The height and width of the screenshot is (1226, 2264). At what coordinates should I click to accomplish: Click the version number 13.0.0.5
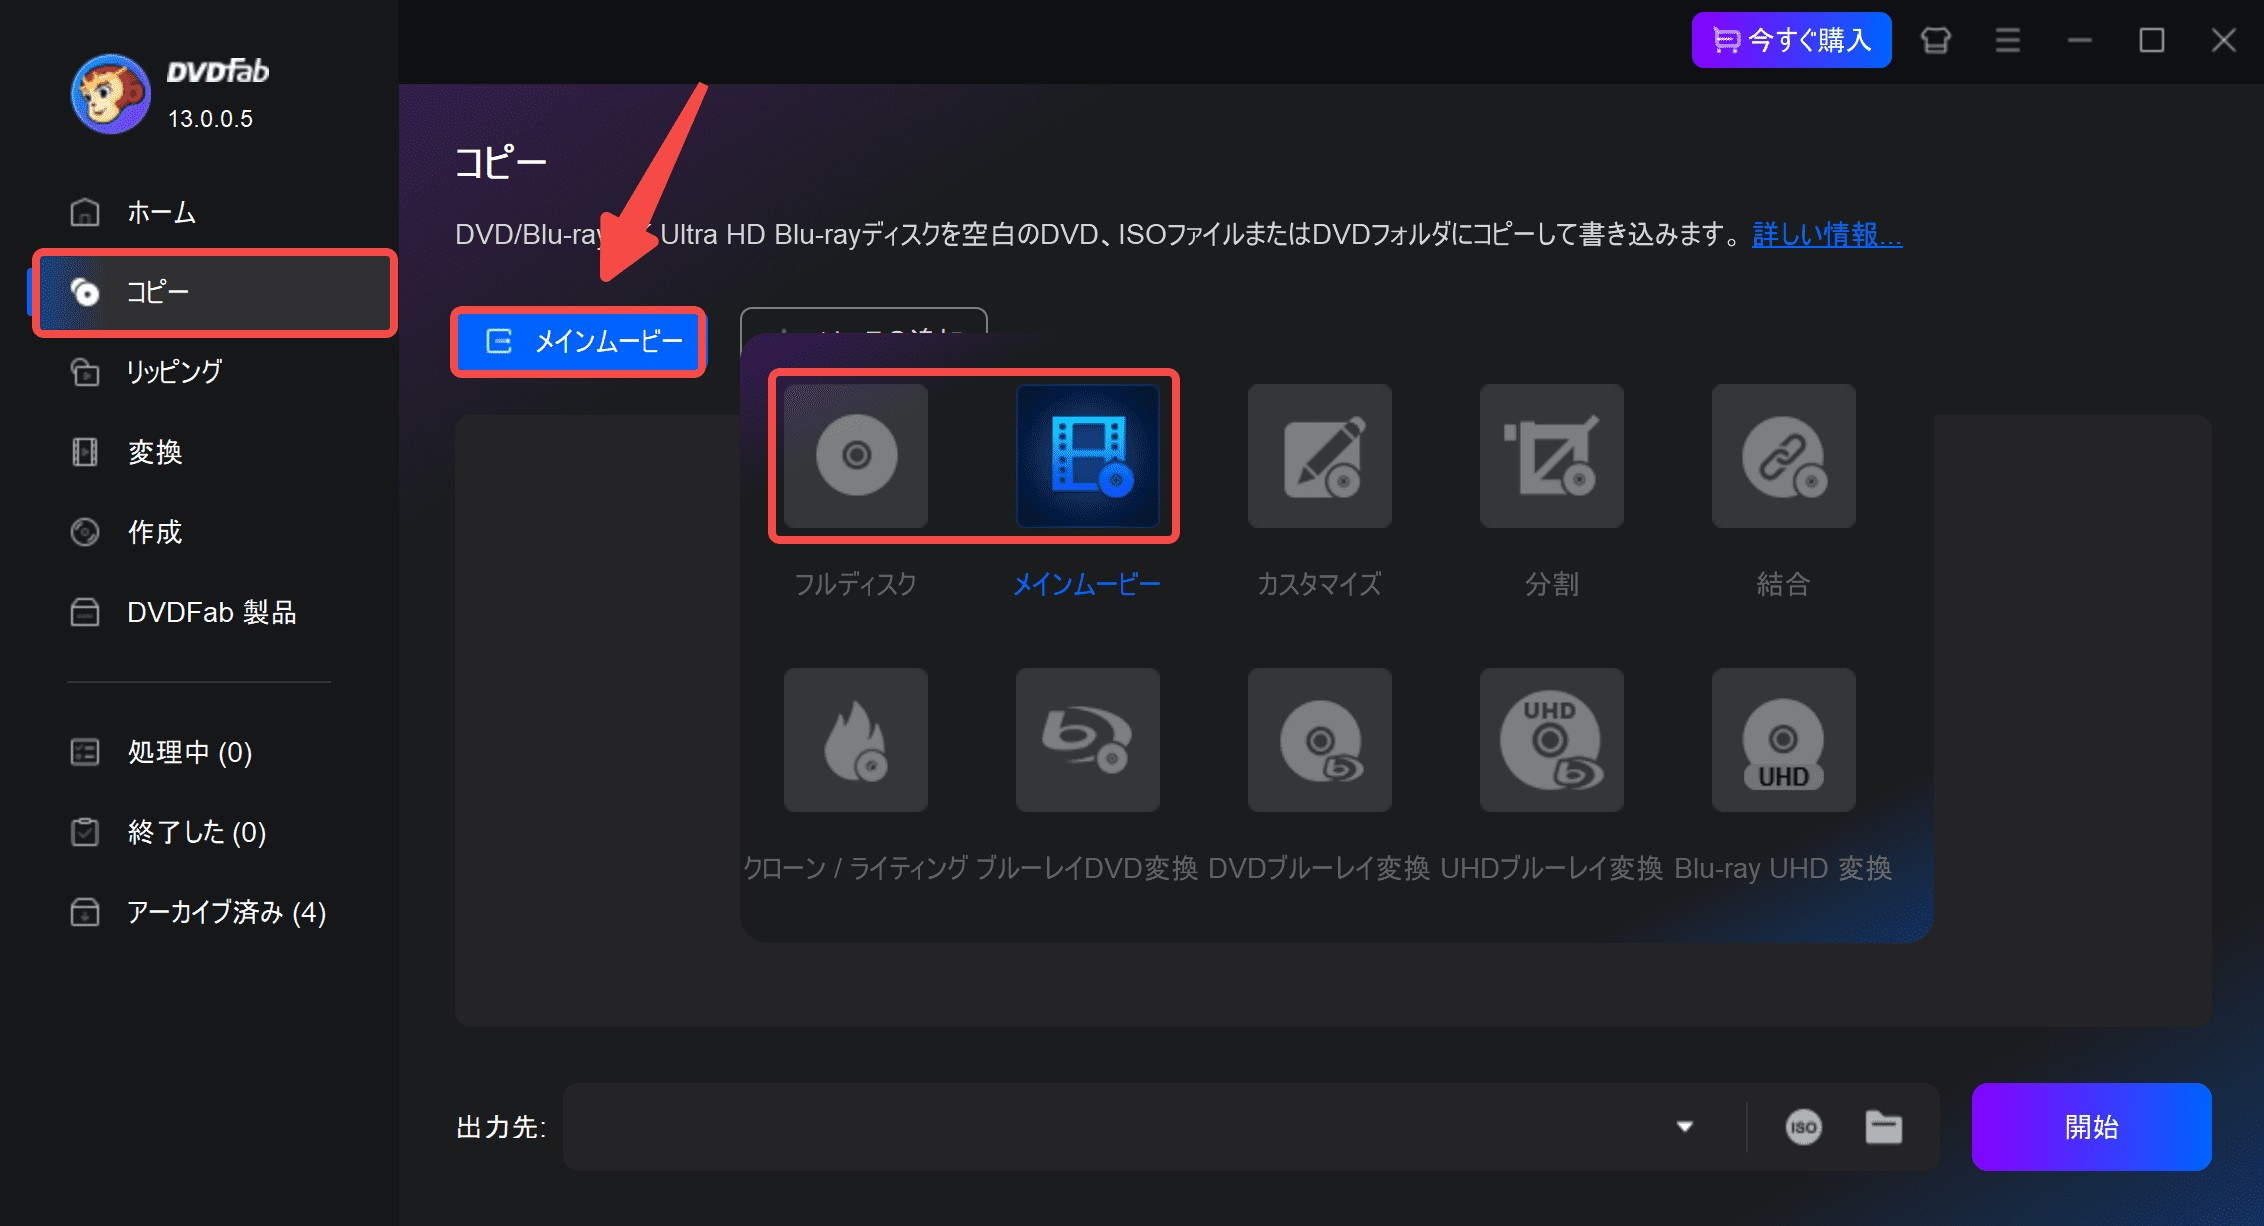click(210, 119)
